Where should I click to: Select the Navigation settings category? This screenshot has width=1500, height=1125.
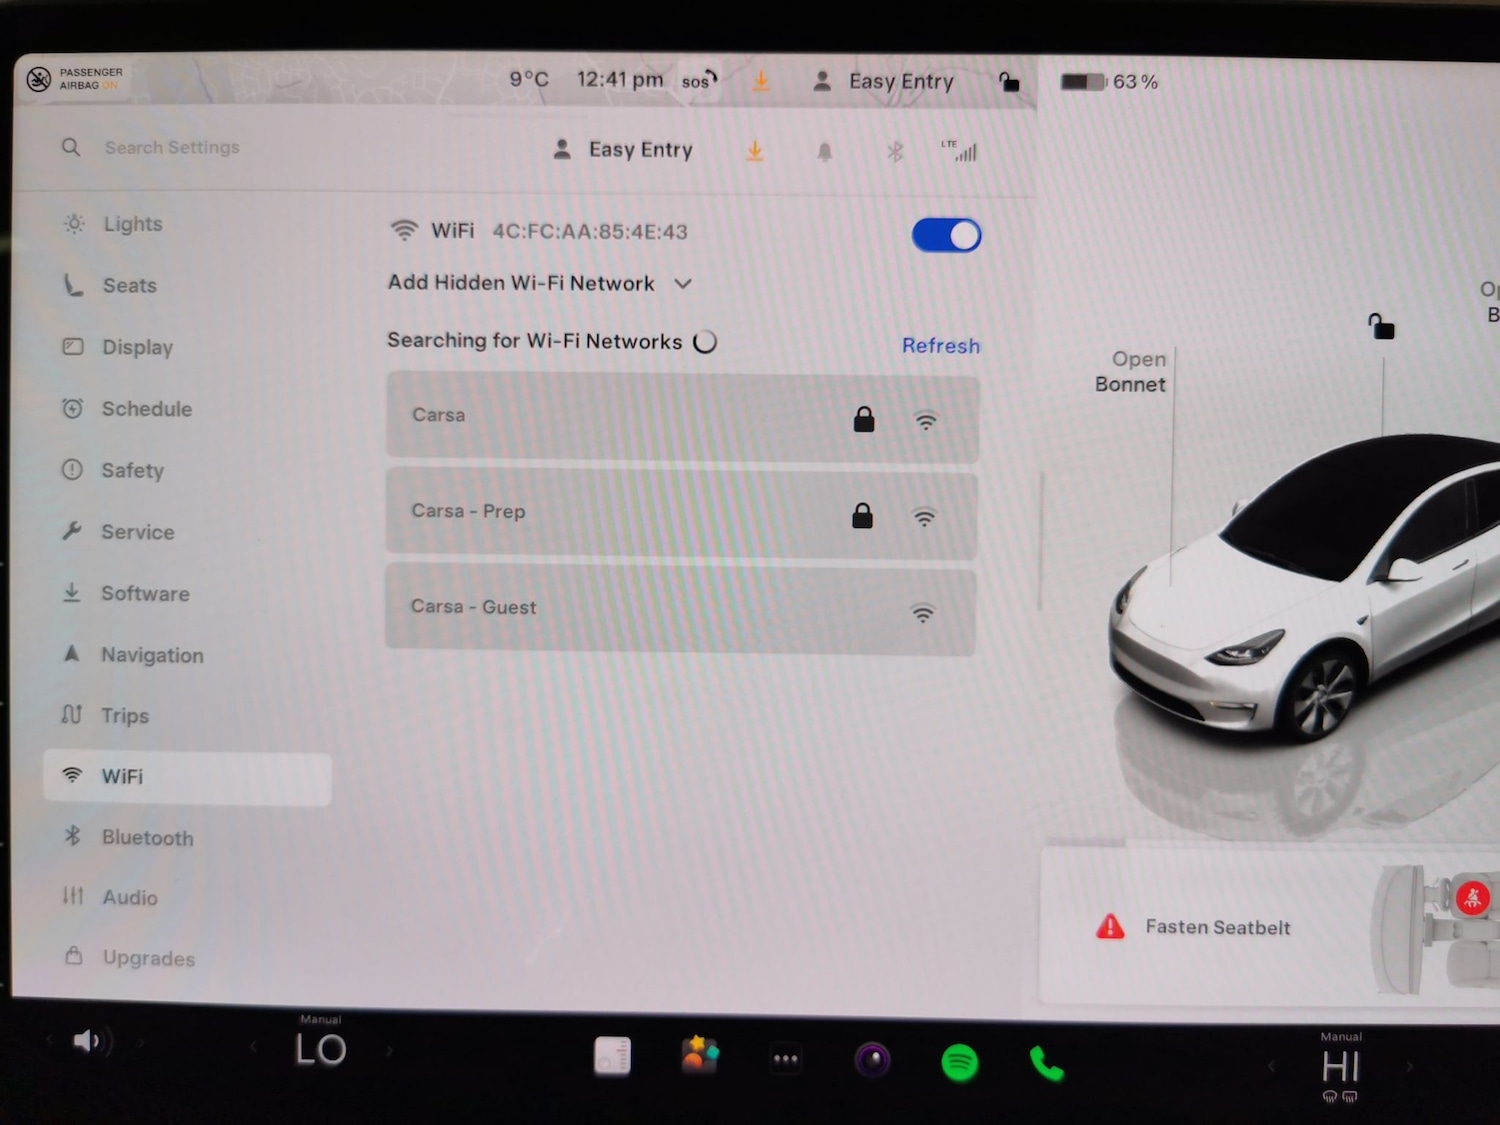152,655
